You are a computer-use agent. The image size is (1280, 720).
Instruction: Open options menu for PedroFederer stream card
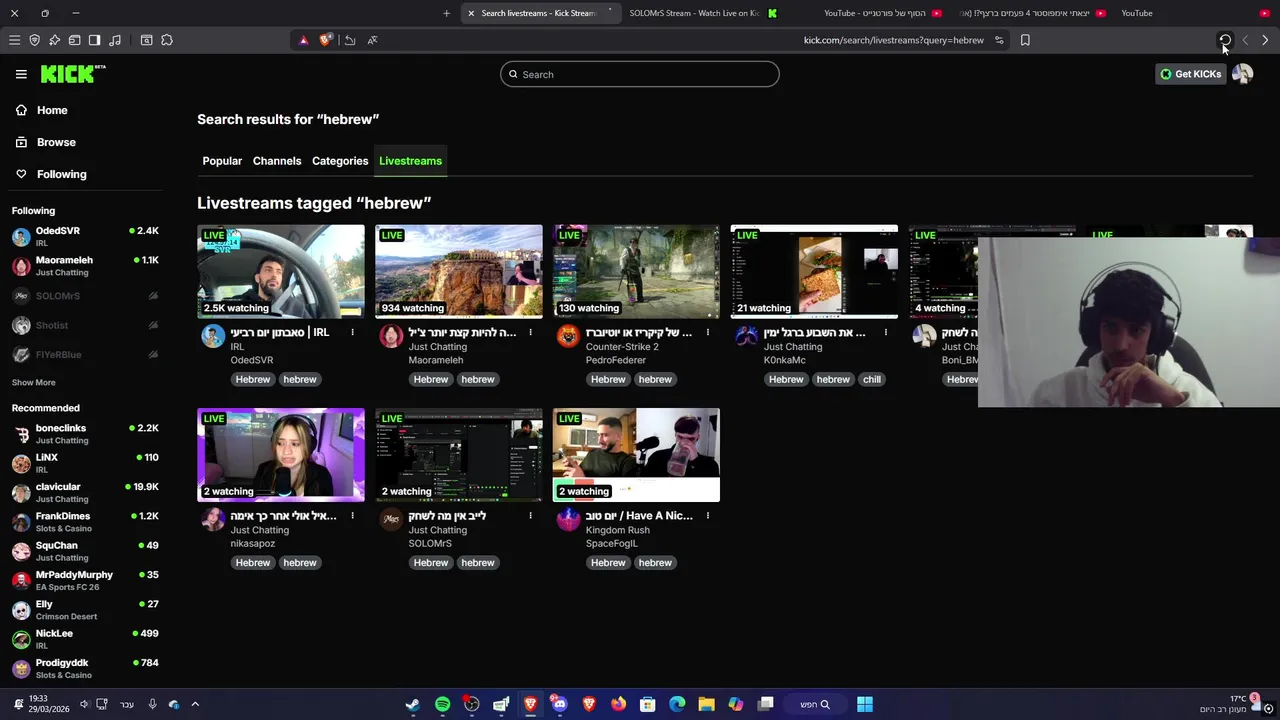click(707, 332)
